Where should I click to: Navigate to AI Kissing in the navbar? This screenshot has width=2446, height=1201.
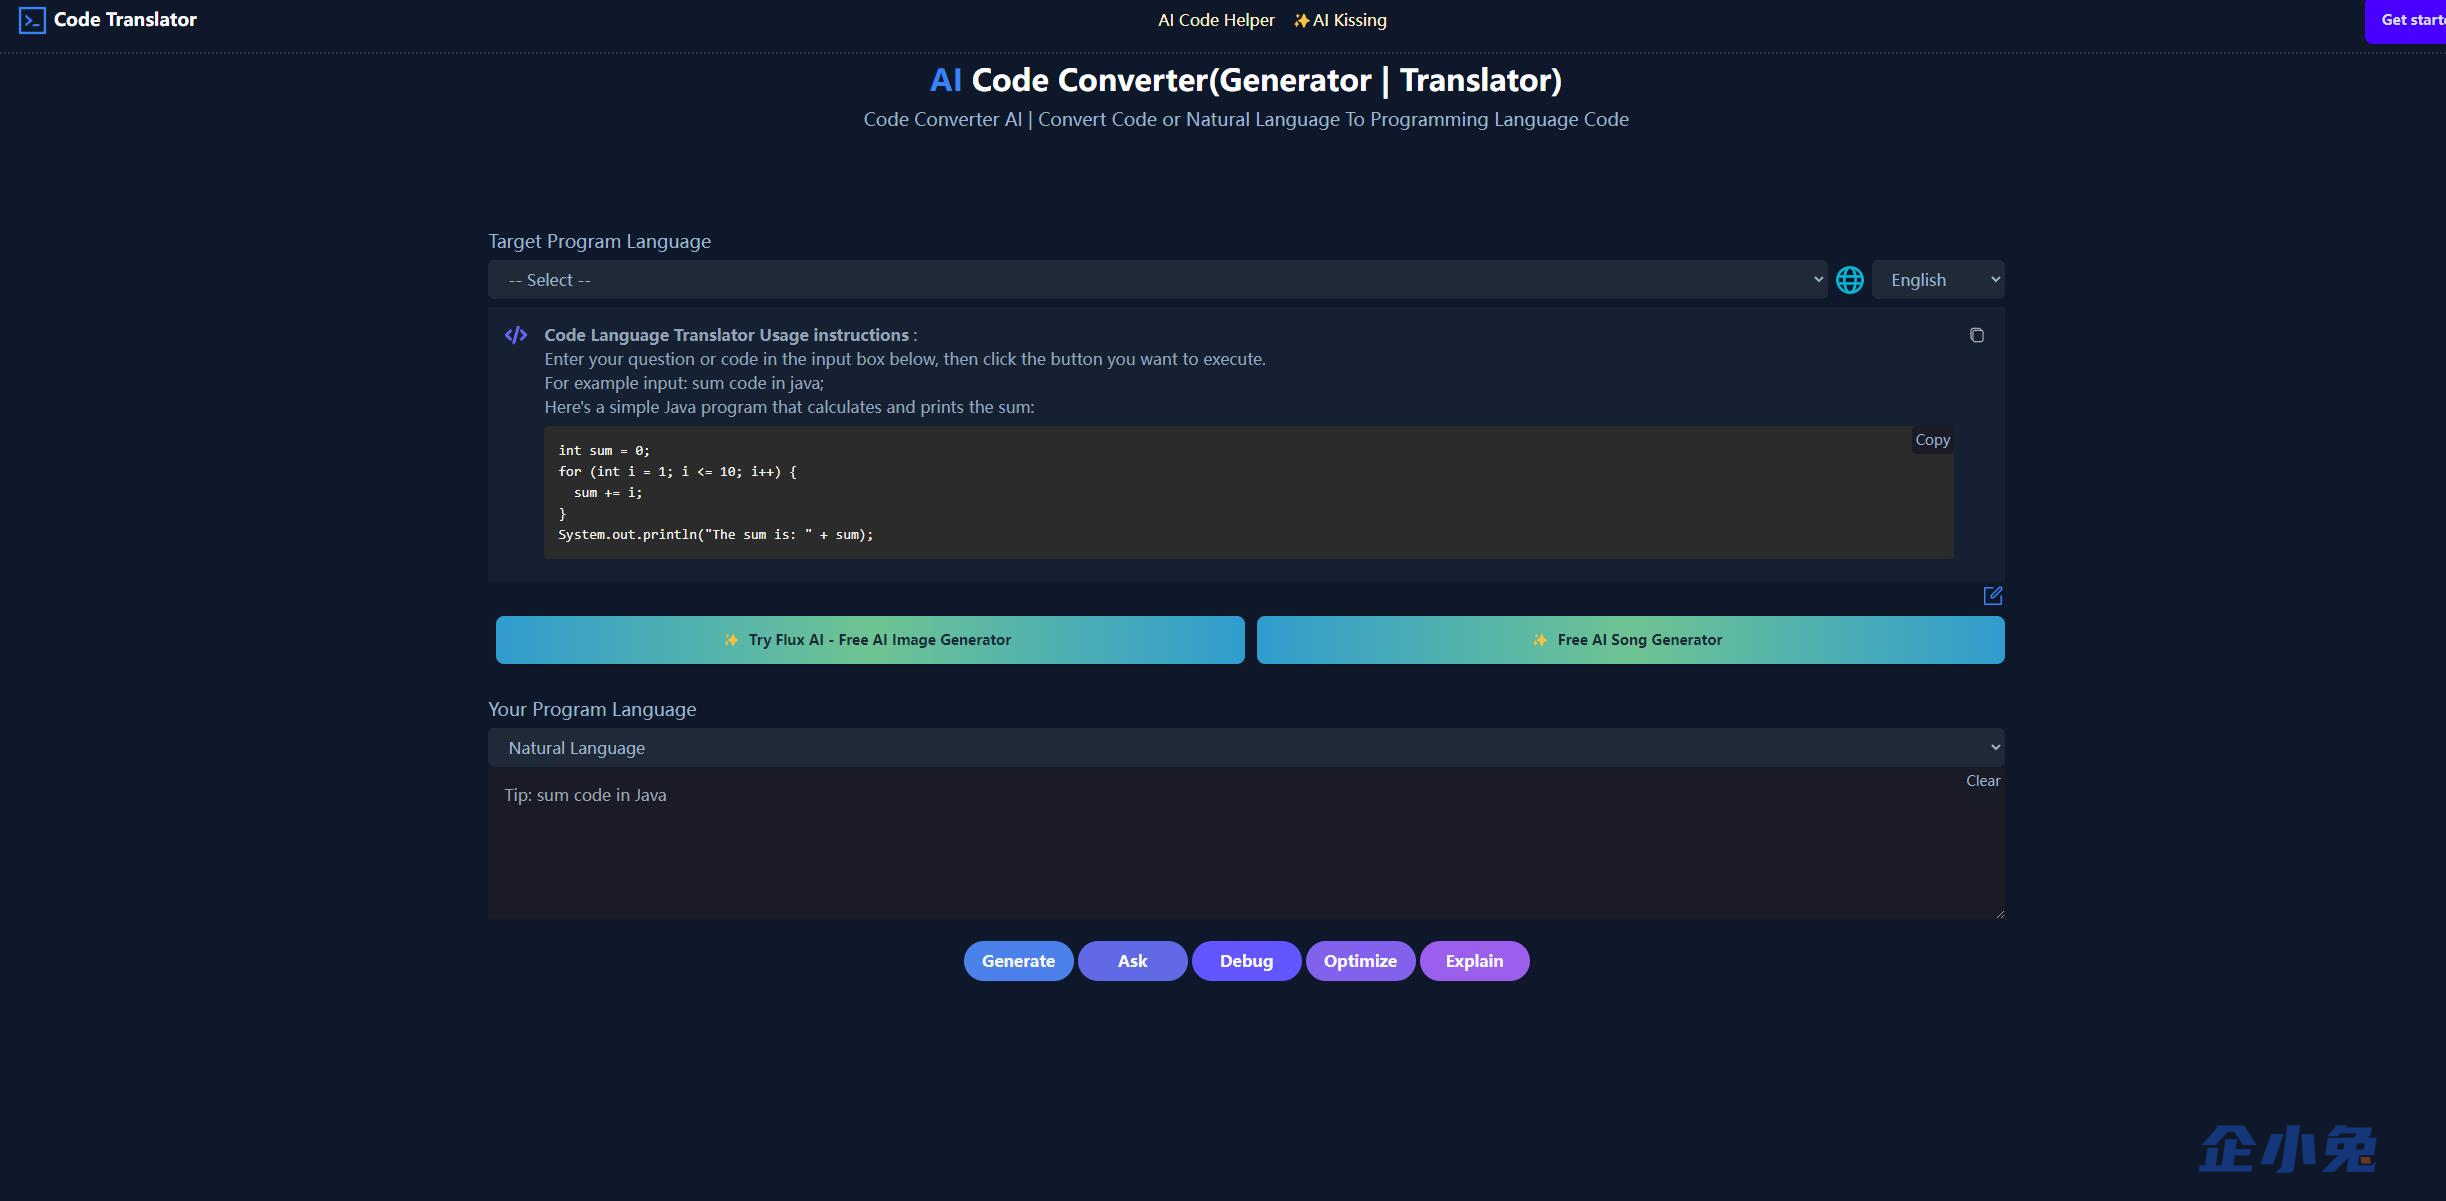coord(1348,19)
